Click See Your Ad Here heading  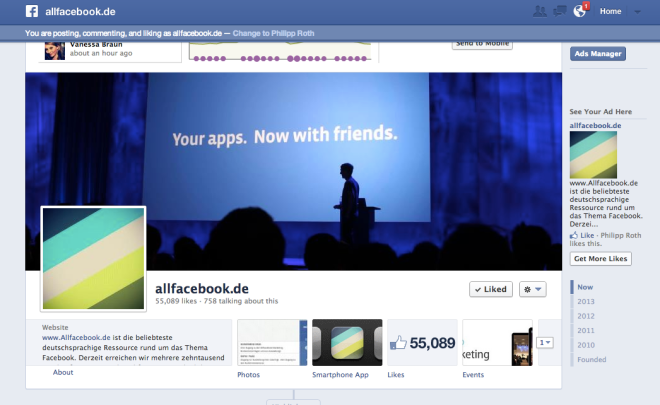click(x=601, y=112)
